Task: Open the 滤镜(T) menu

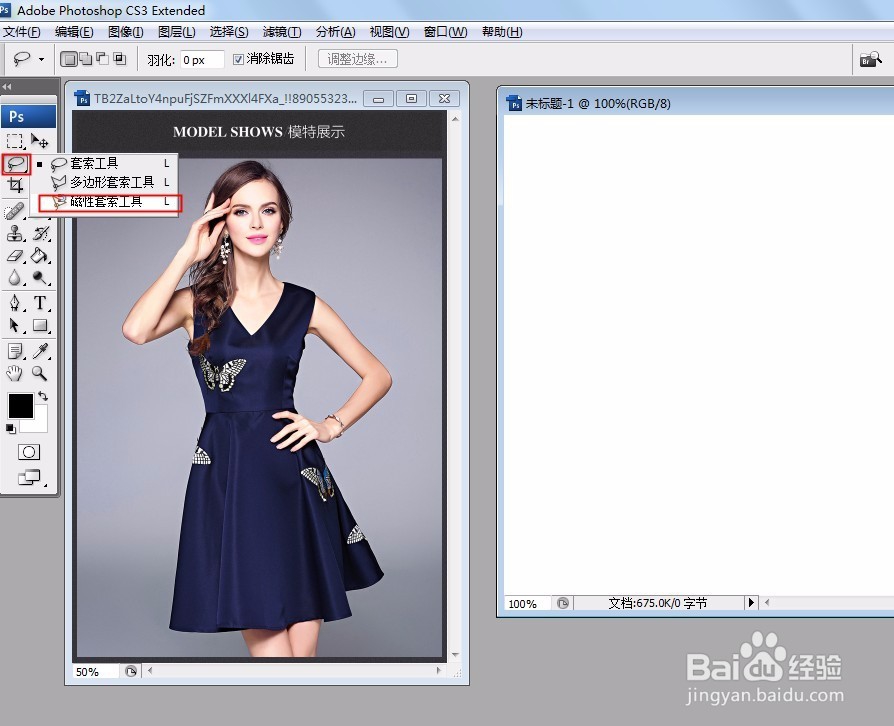Action: click(x=282, y=32)
